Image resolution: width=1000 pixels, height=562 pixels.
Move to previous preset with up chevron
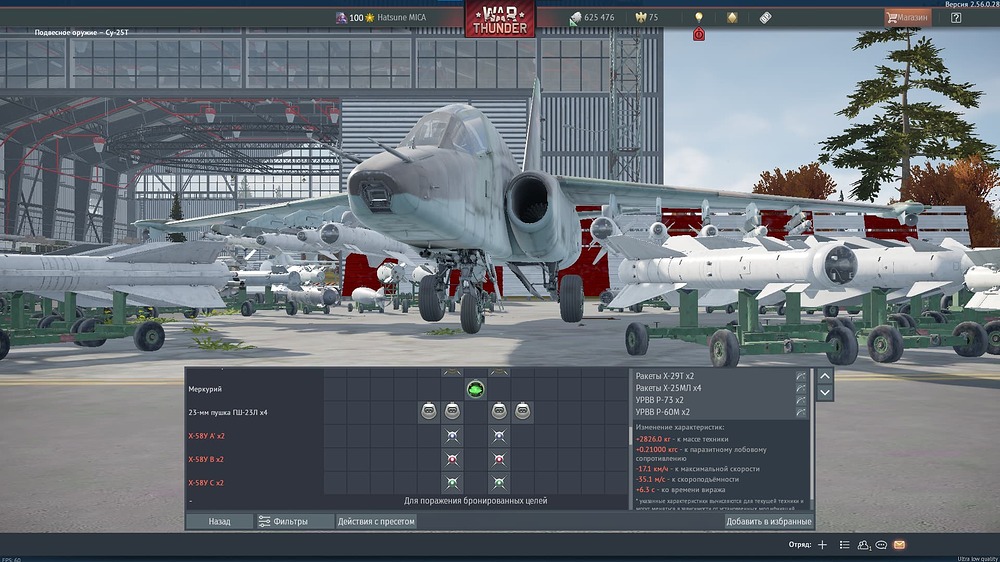(x=825, y=376)
